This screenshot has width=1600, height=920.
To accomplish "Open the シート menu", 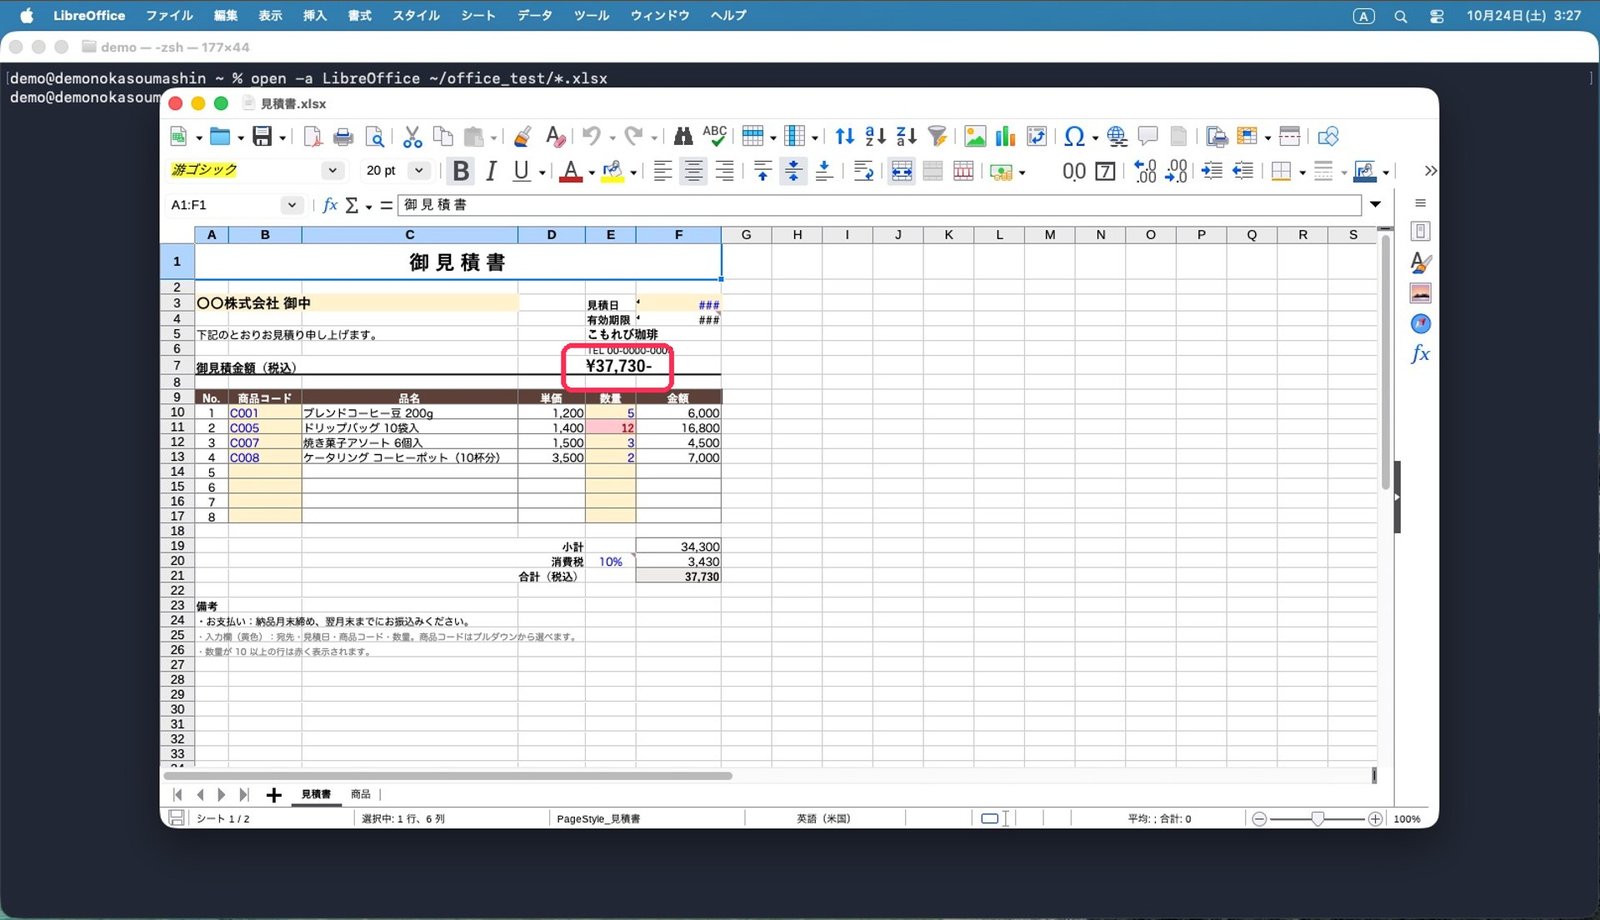I will coord(478,15).
